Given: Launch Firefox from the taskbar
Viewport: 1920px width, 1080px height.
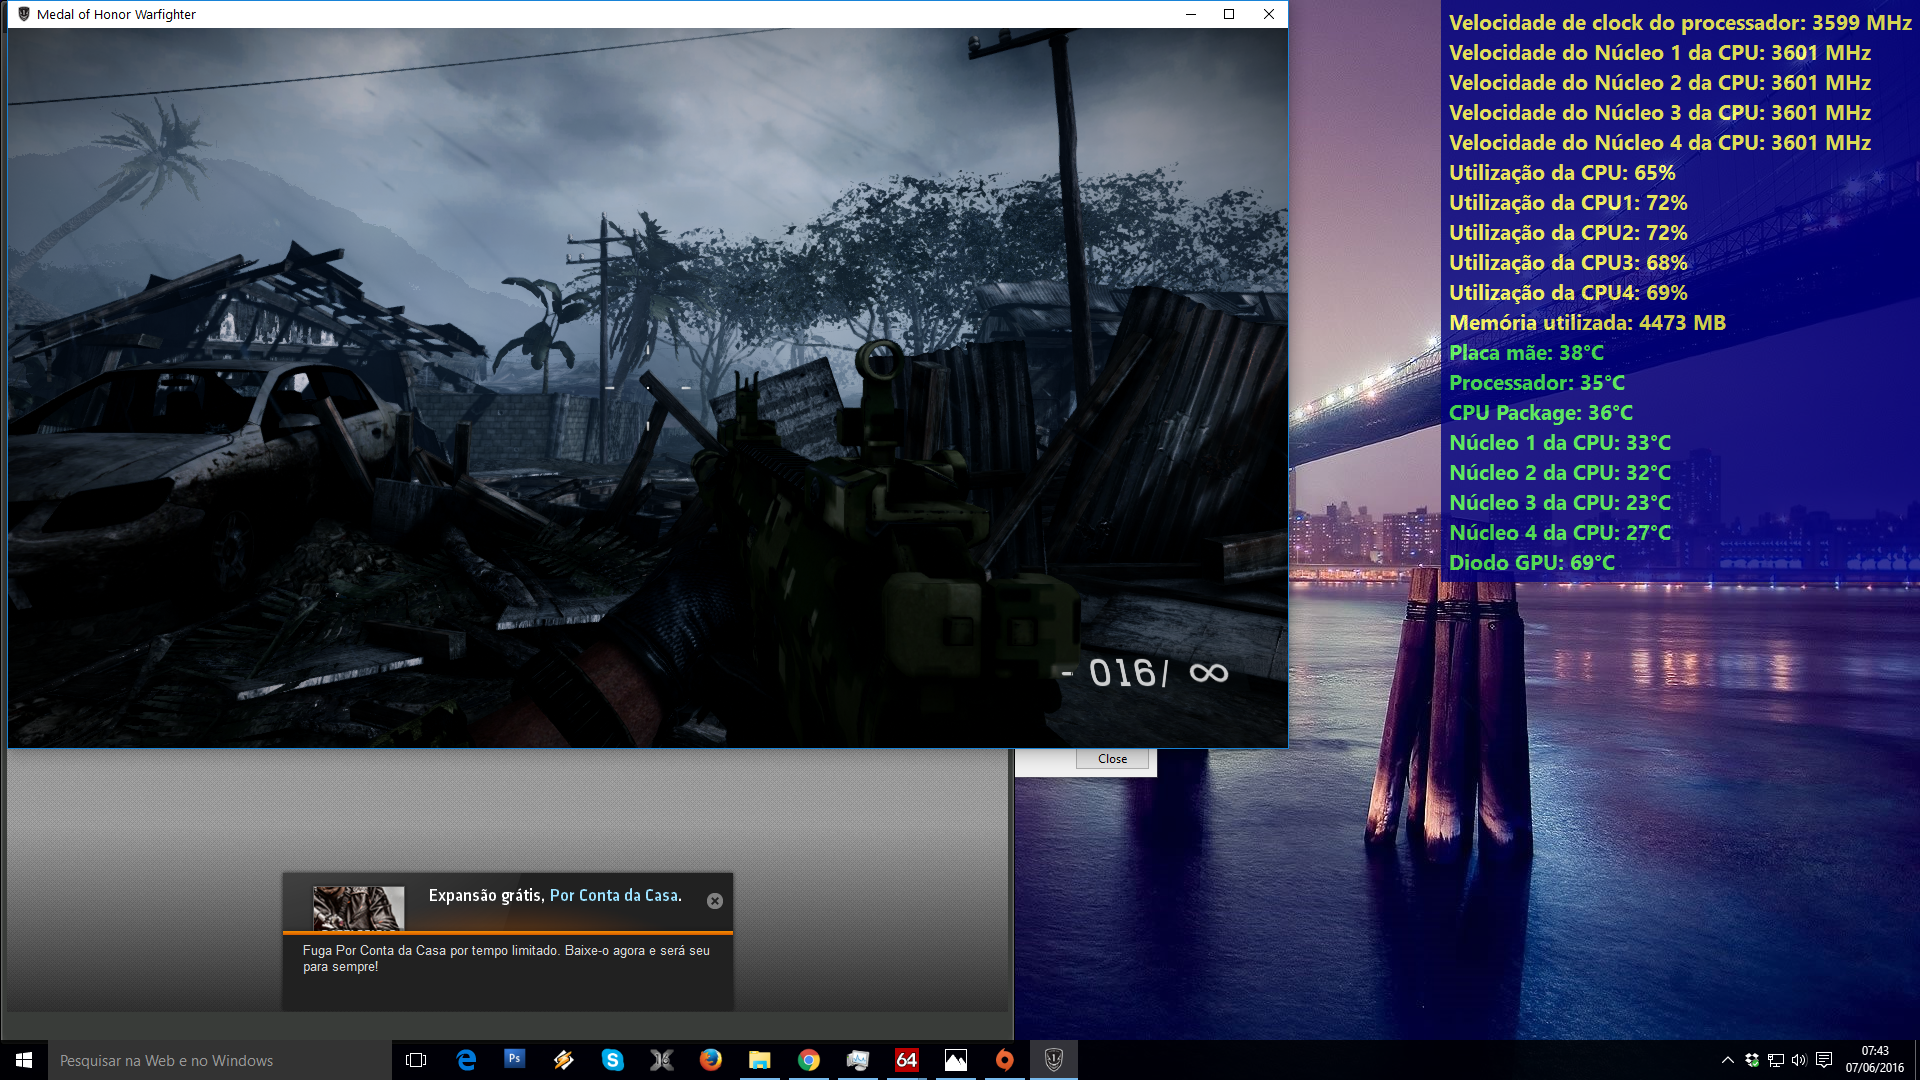Looking at the screenshot, I should (711, 1060).
